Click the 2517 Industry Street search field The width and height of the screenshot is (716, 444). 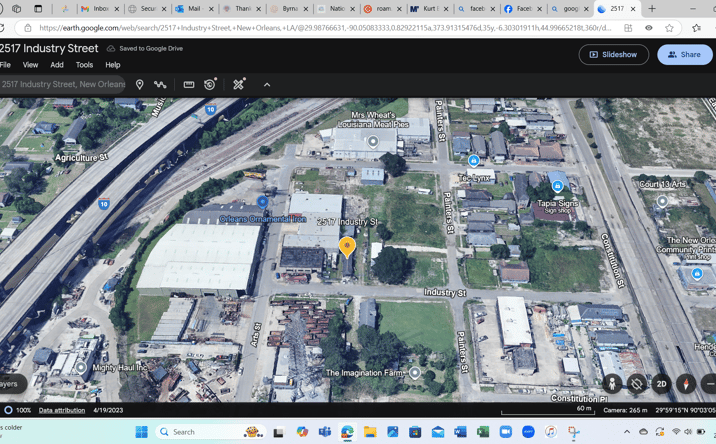[x=62, y=85]
